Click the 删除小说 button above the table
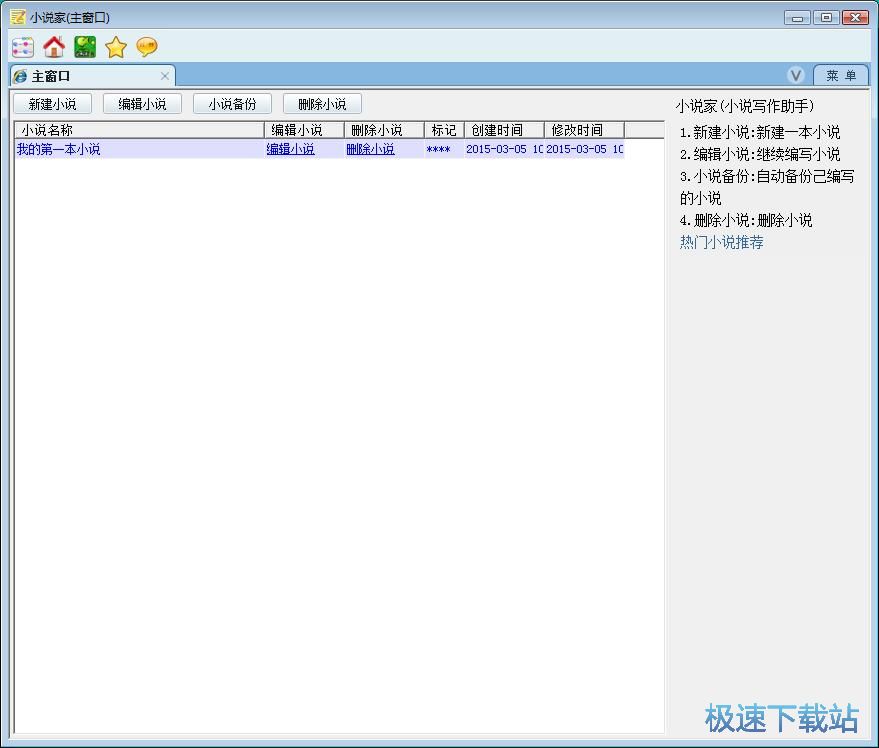Viewport: 879px width, 748px height. (x=322, y=104)
